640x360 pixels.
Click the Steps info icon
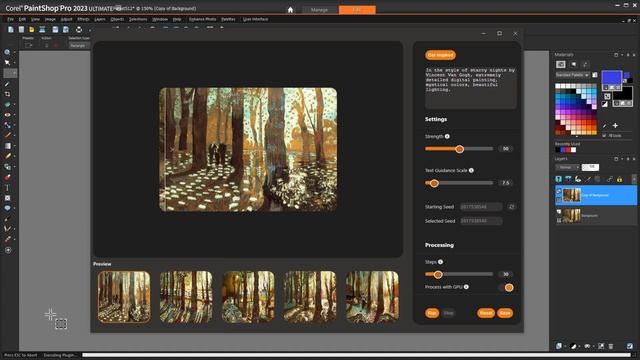pos(440,262)
